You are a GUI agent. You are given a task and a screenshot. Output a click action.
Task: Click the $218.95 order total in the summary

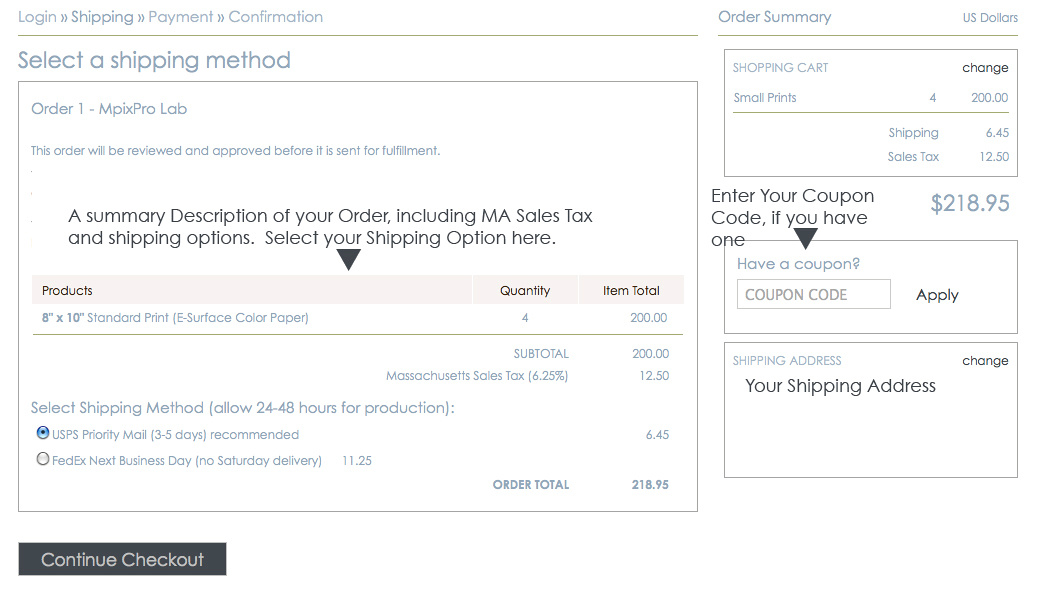tap(970, 204)
